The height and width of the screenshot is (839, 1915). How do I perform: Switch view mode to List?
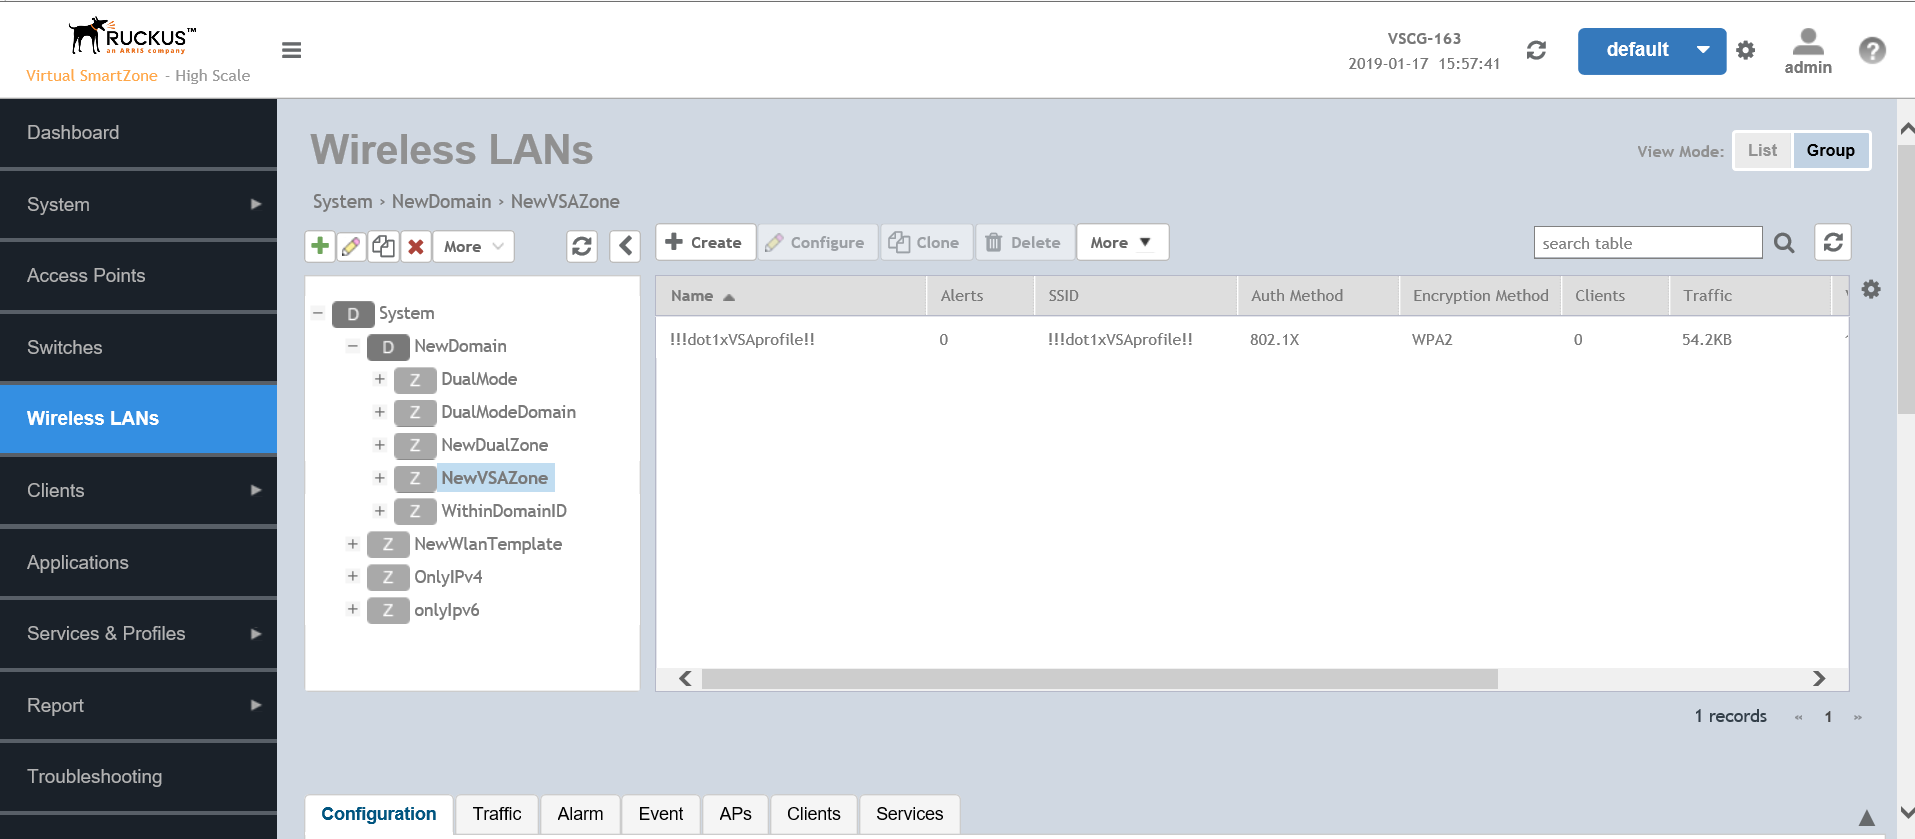(1762, 150)
